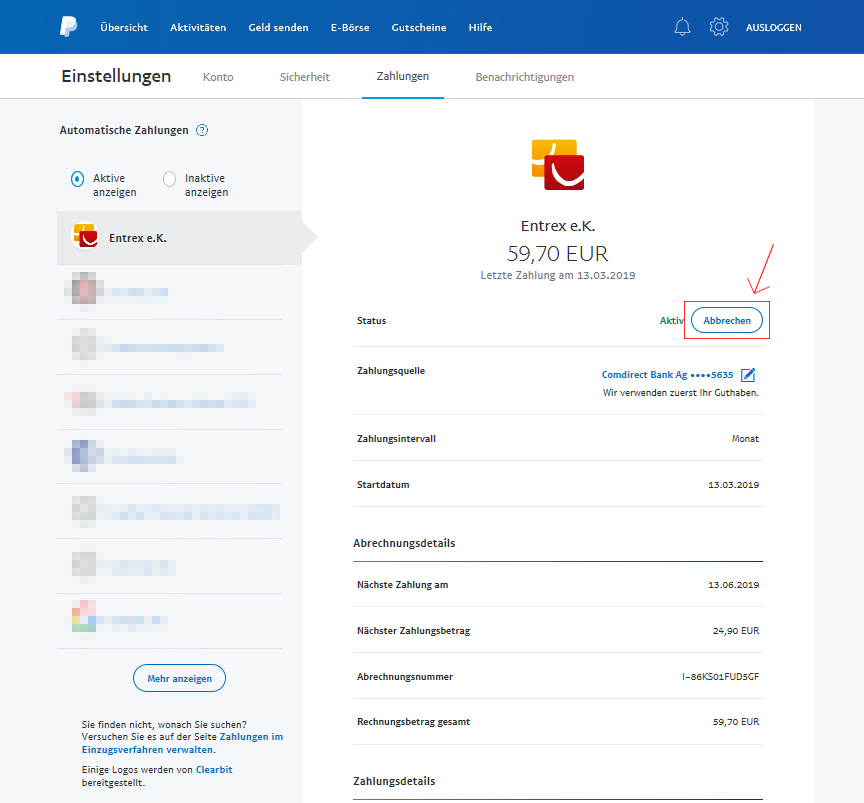Image resolution: width=864 pixels, height=803 pixels.
Task: Click the 'Einstellungen' page title
Action: coord(116,76)
